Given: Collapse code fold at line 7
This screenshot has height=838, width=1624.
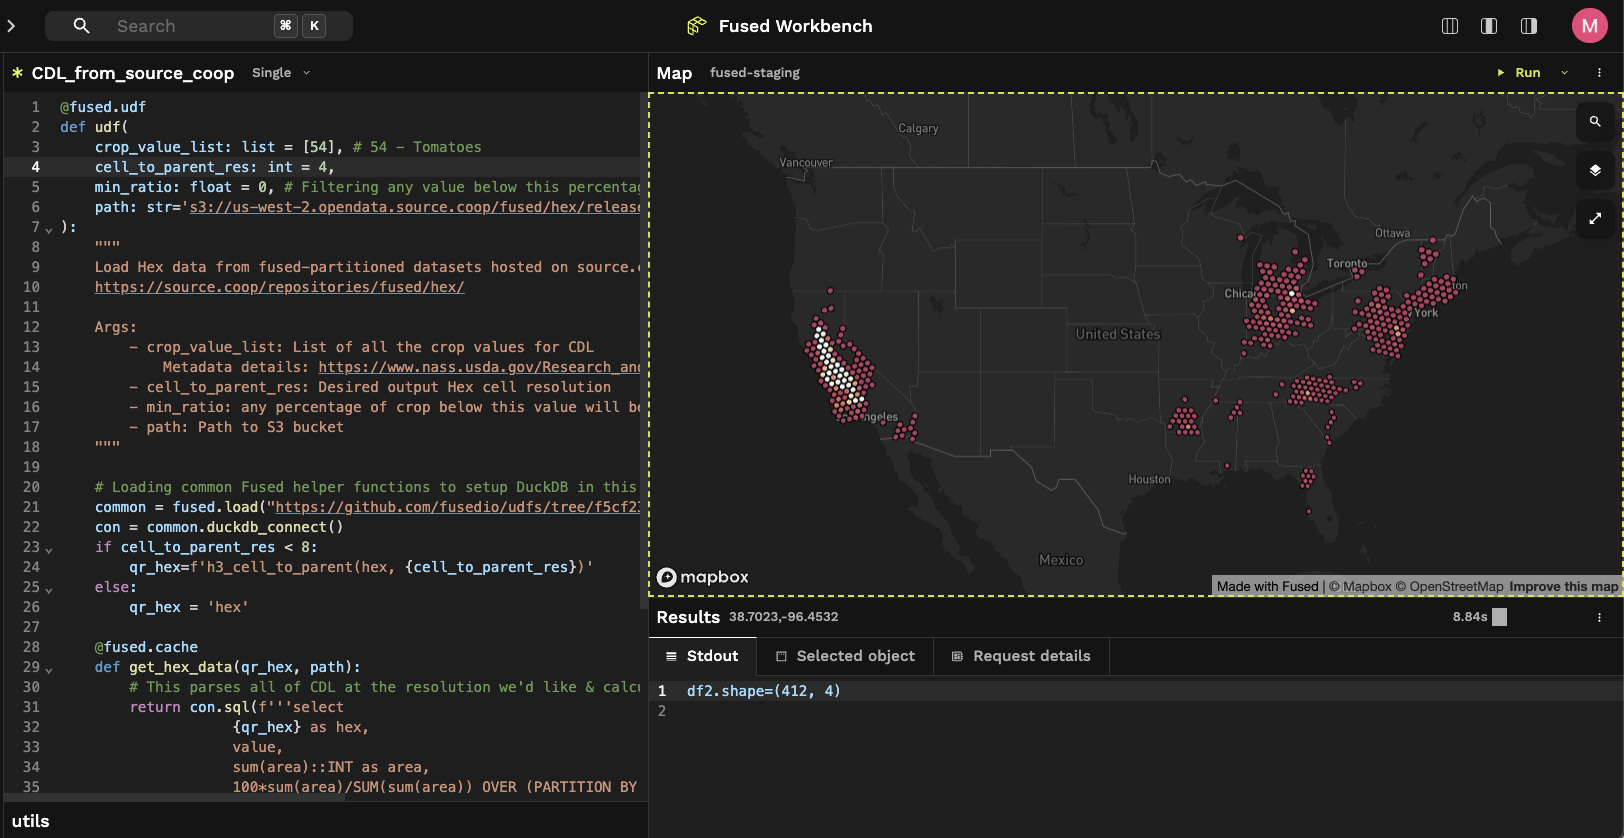Looking at the screenshot, I should pos(49,229).
